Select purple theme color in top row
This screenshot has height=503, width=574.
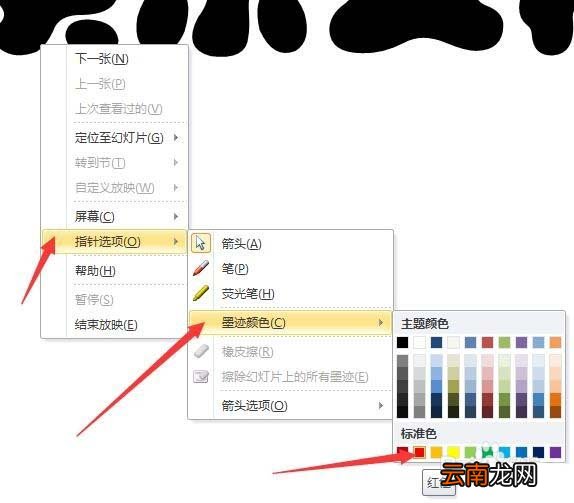coord(521,342)
